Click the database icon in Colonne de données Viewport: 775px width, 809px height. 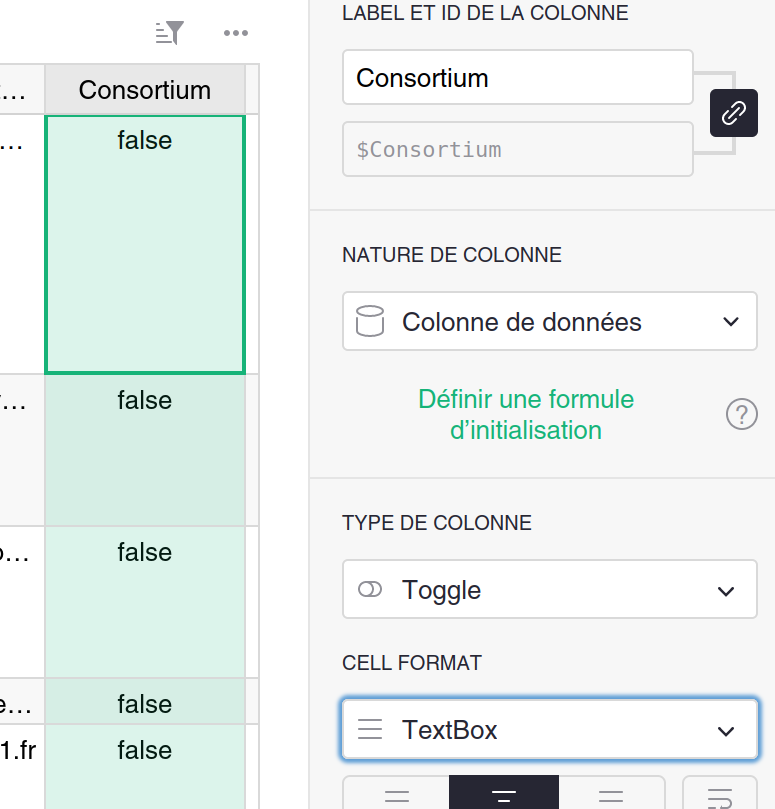click(x=370, y=321)
